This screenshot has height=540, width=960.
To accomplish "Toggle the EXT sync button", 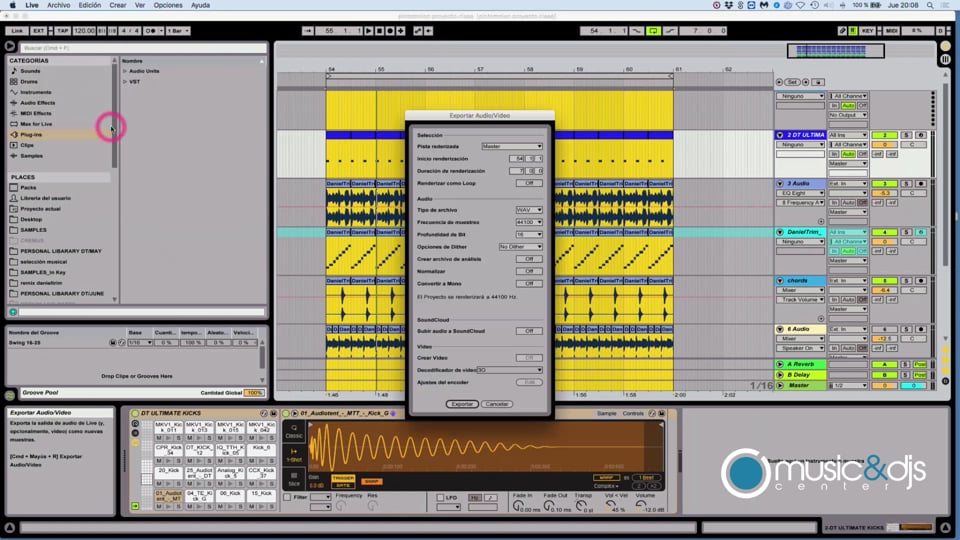I will (38, 31).
